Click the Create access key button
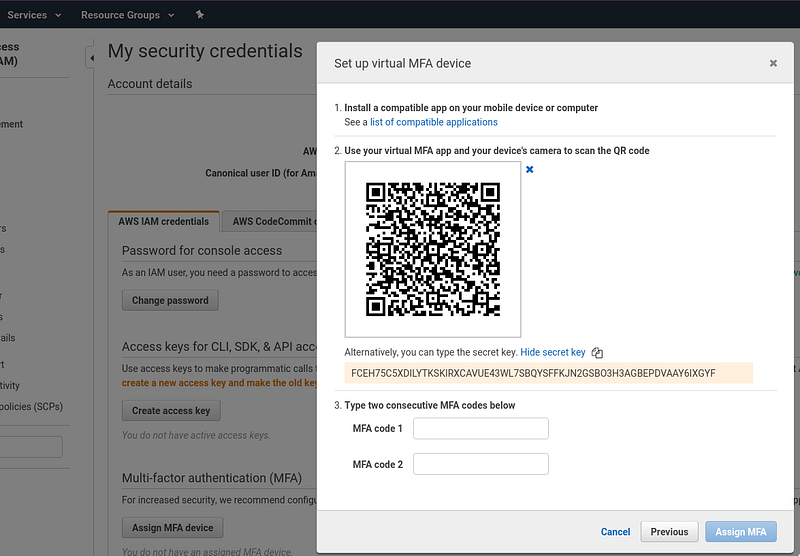 point(171,411)
